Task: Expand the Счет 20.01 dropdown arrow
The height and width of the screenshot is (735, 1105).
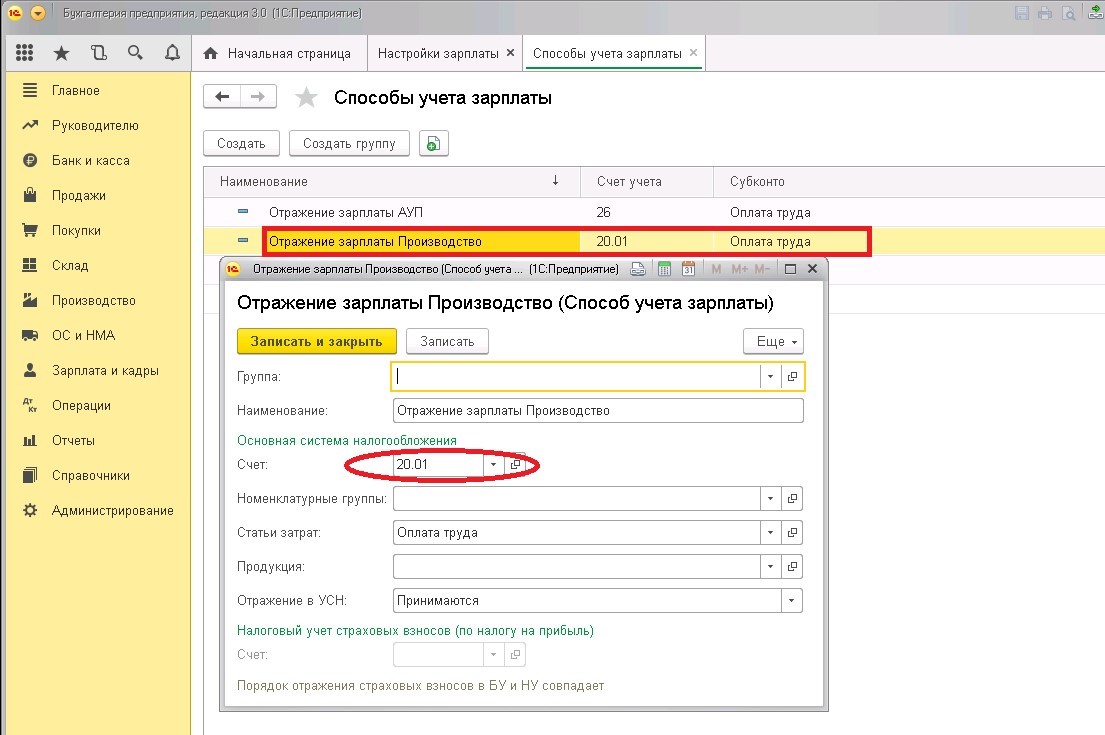Action: coord(493,464)
